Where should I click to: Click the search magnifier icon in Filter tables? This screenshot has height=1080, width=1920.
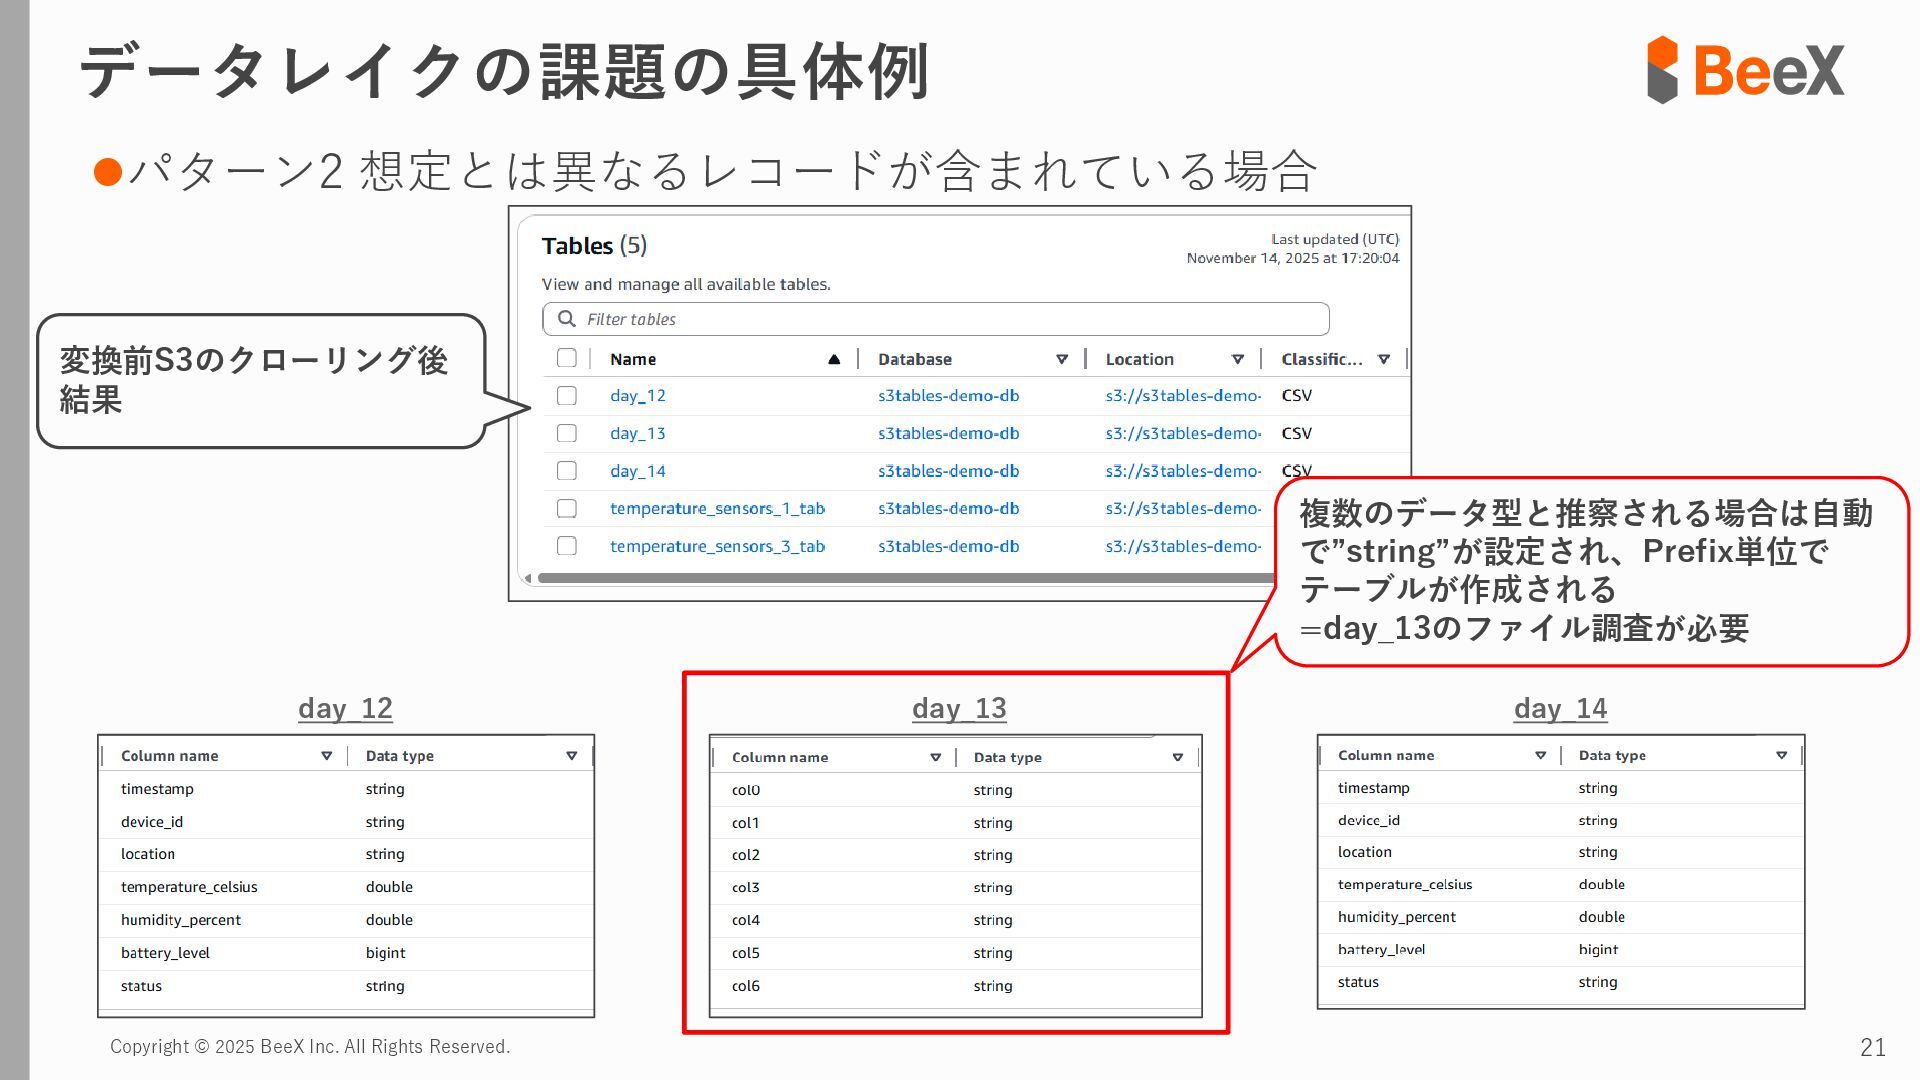coord(566,319)
